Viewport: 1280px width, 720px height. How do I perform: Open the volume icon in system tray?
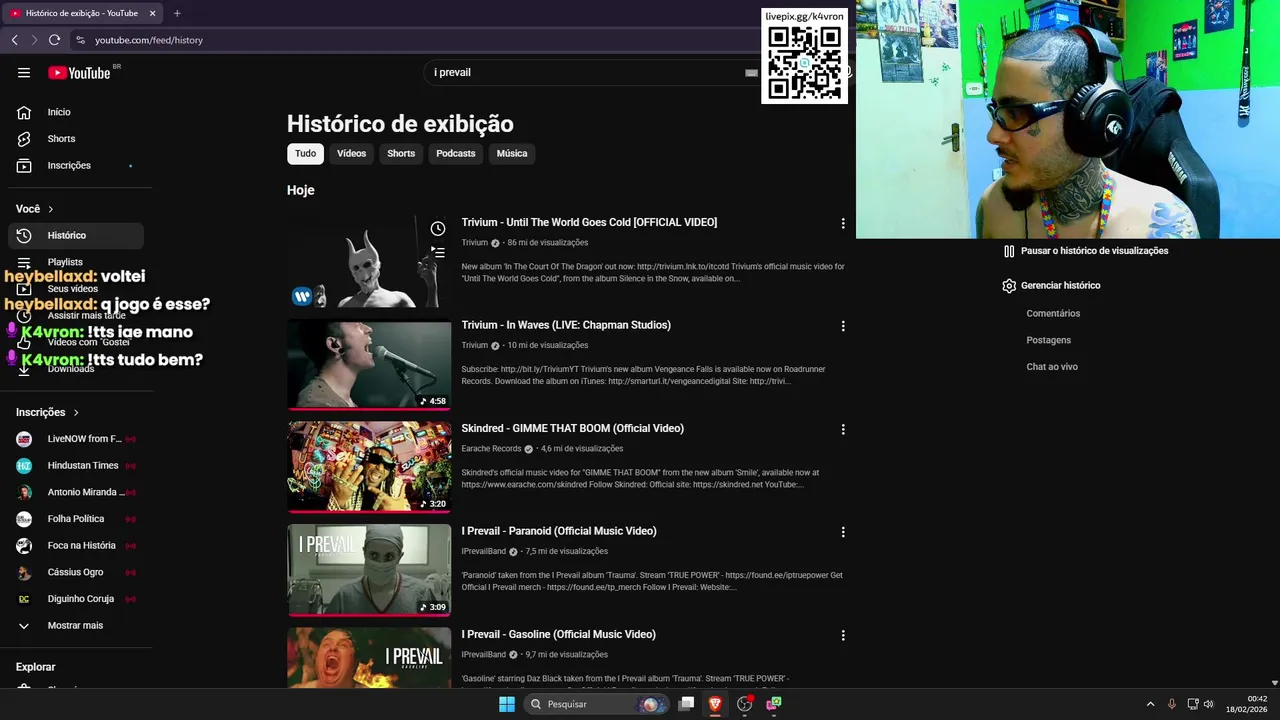point(1208,704)
